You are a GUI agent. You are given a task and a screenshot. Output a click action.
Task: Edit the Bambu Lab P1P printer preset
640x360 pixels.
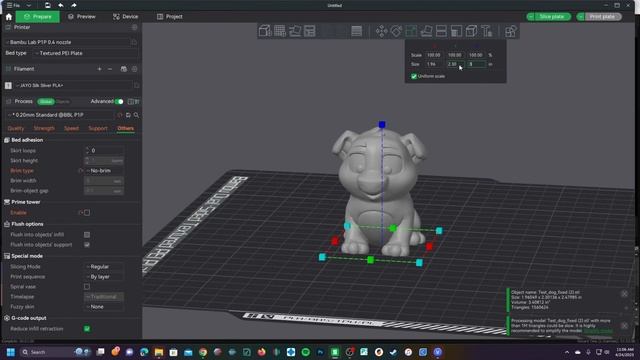click(134, 42)
